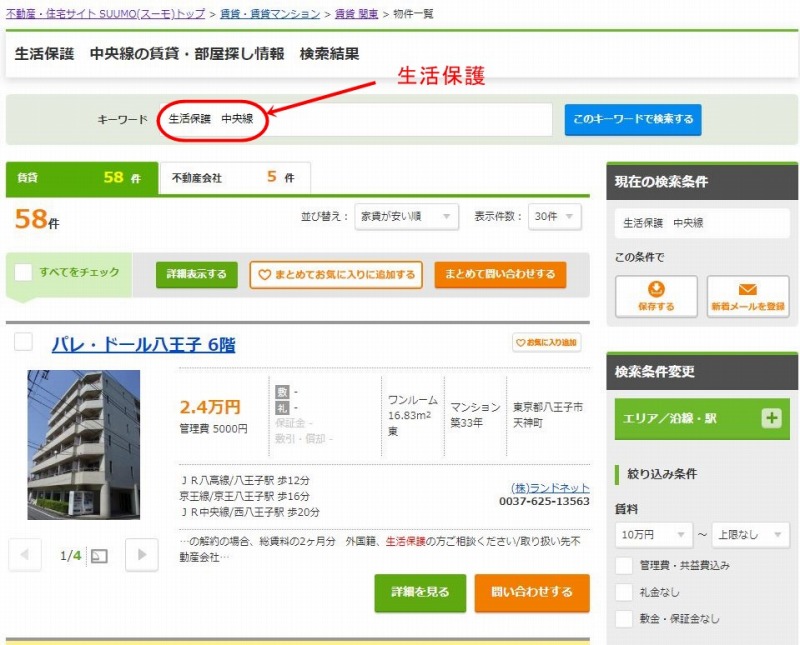Check the すべてをチェック checkbox

pyautogui.click(x=24, y=272)
